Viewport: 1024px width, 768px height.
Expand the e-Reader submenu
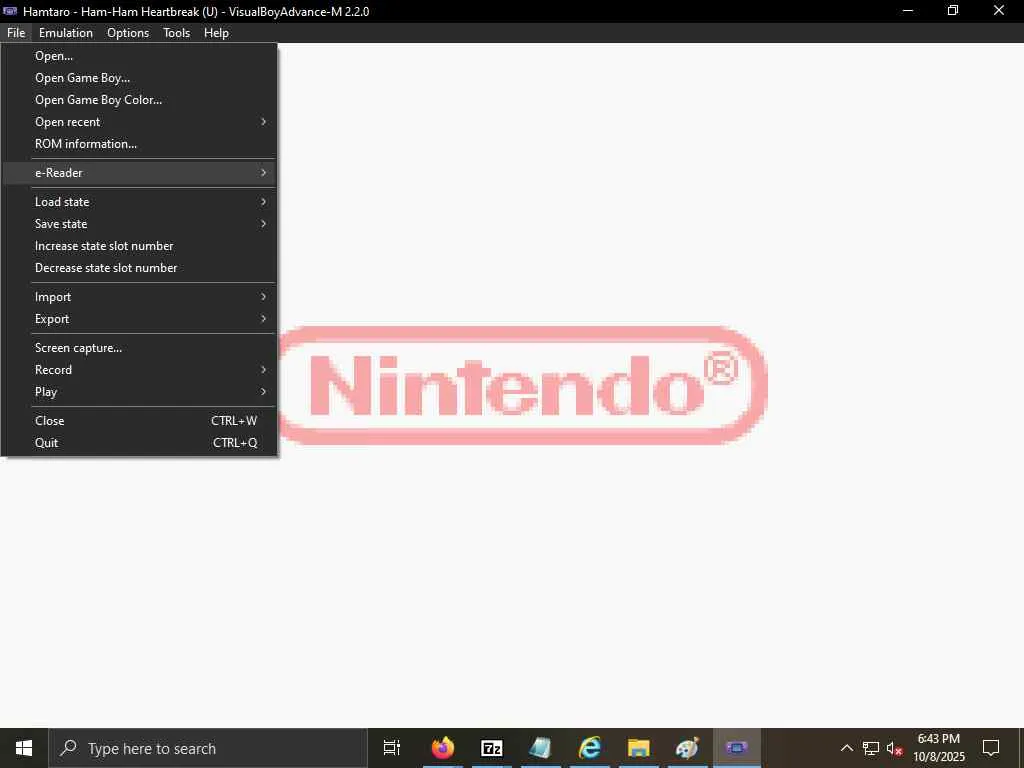pos(139,173)
